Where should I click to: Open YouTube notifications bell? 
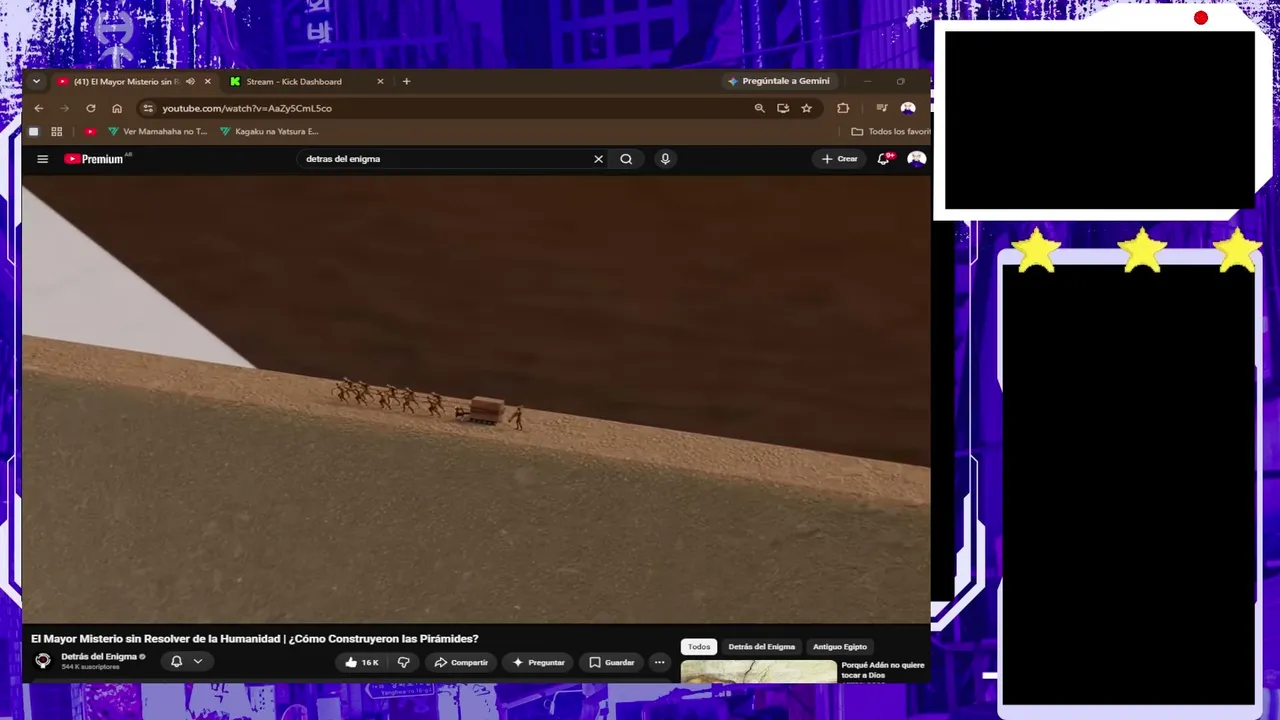pos(884,159)
